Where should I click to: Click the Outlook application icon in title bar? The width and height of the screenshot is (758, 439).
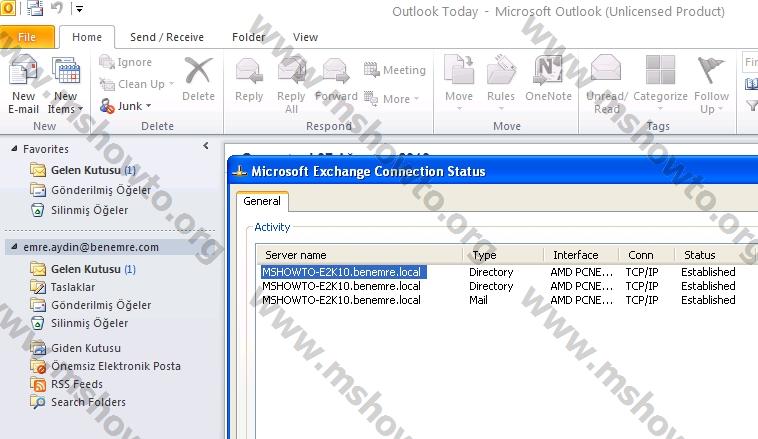[x=8, y=8]
